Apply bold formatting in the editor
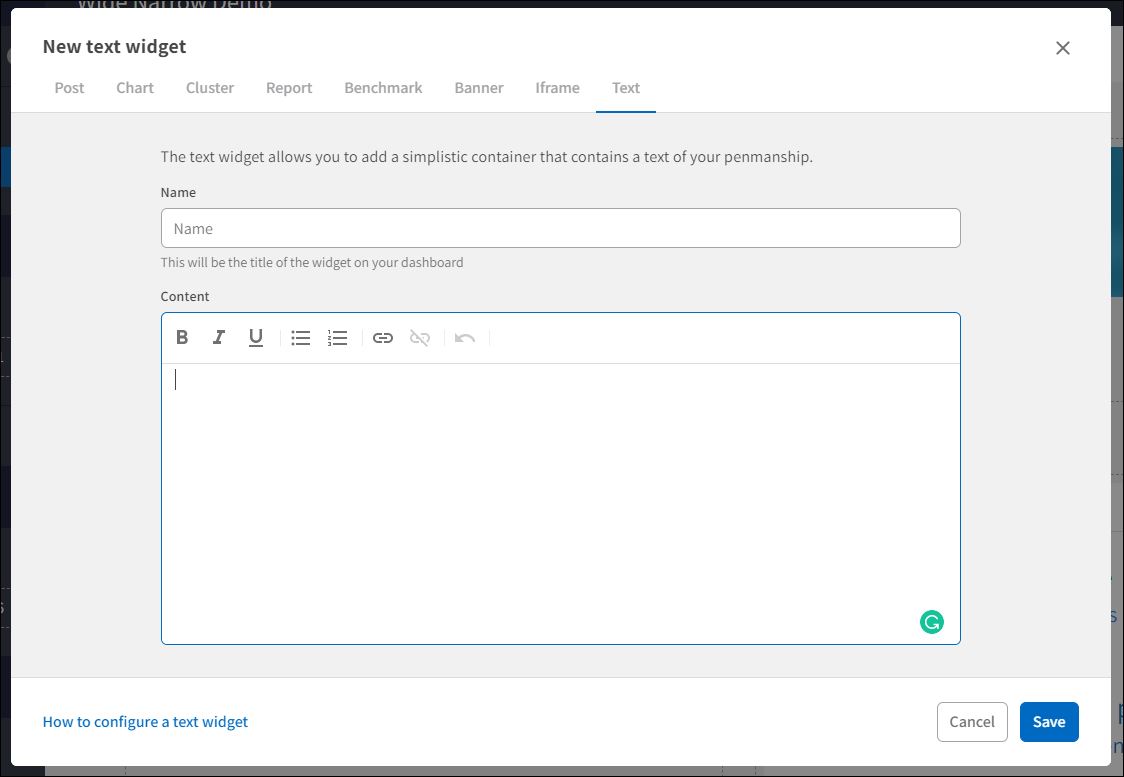The width and height of the screenshot is (1124, 777). pyautogui.click(x=182, y=337)
